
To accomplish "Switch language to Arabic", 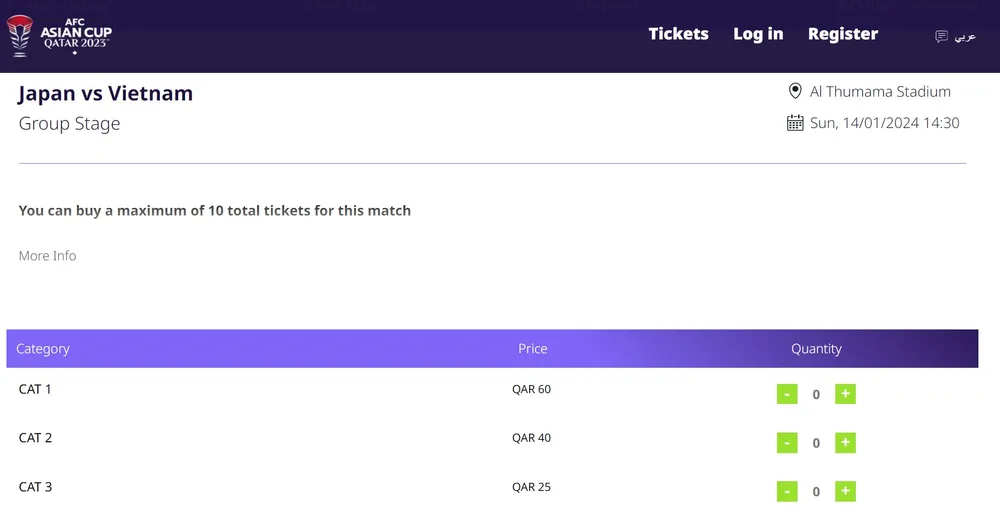I will pos(964,37).
